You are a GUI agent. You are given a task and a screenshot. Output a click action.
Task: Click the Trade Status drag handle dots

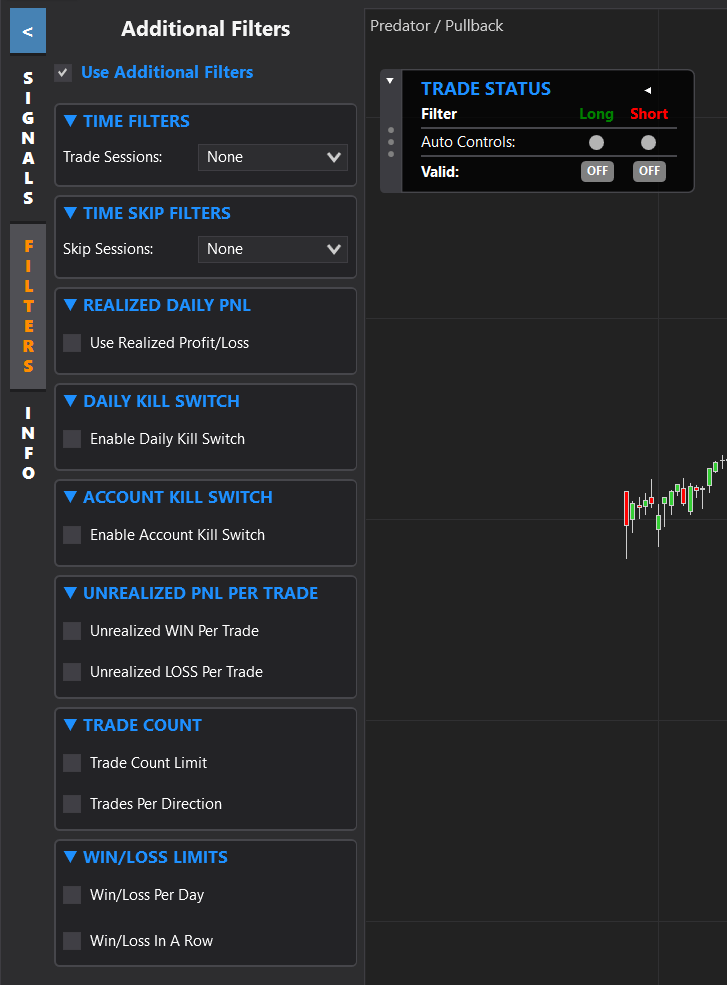pyautogui.click(x=391, y=141)
